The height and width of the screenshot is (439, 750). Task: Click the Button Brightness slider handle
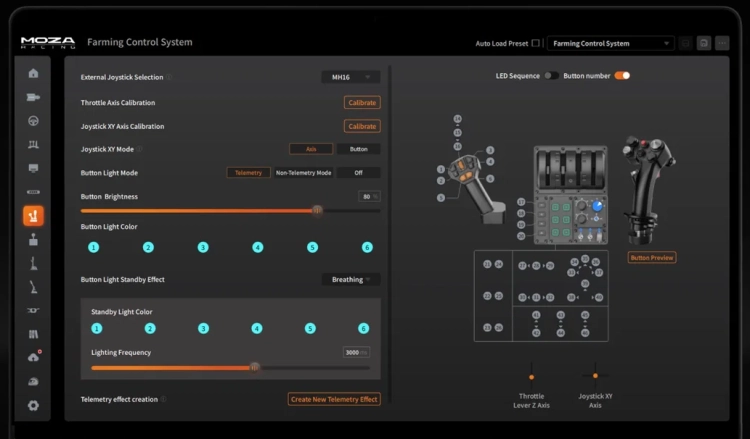[x=317, y=210]
